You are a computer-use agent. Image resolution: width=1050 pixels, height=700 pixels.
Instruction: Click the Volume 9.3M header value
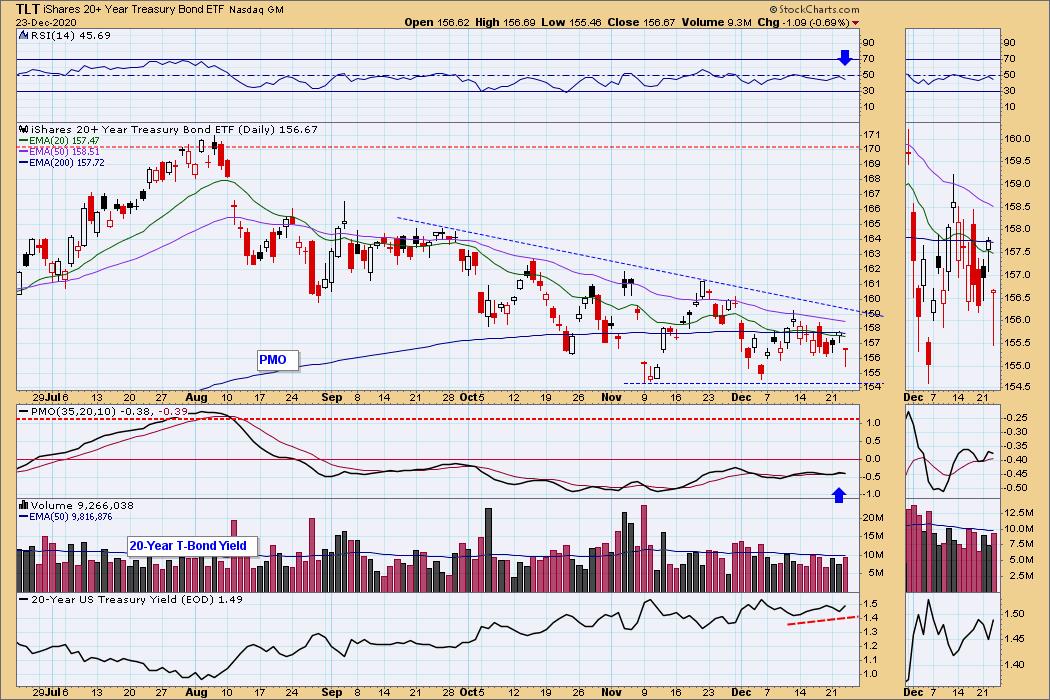click(x=717, y=22)
